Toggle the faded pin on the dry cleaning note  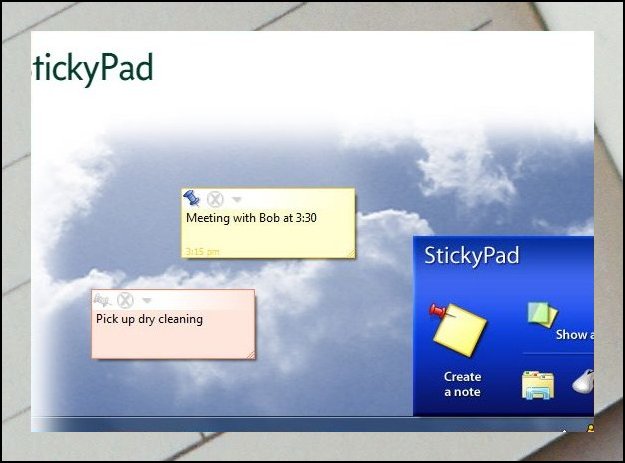point(102,300)
